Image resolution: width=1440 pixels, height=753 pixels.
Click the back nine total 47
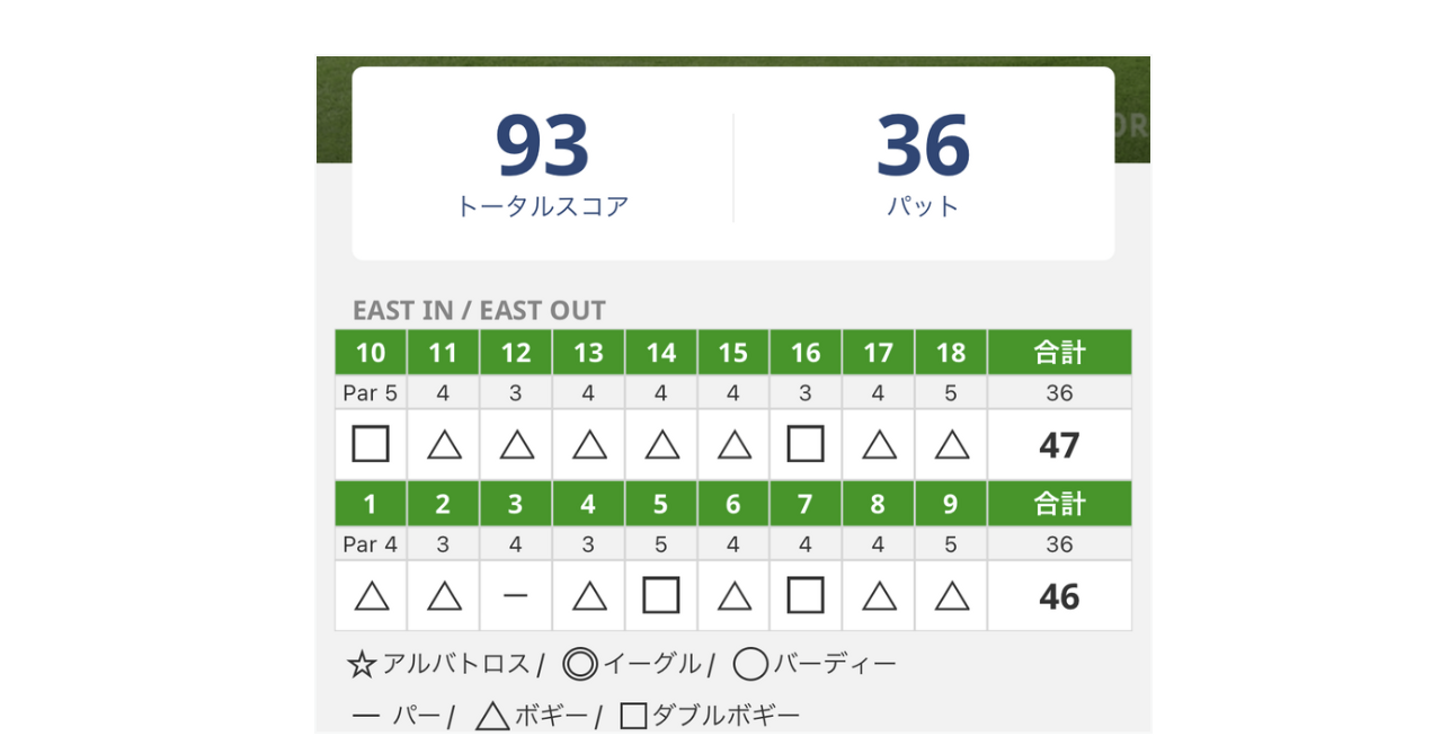(1059, 445)
